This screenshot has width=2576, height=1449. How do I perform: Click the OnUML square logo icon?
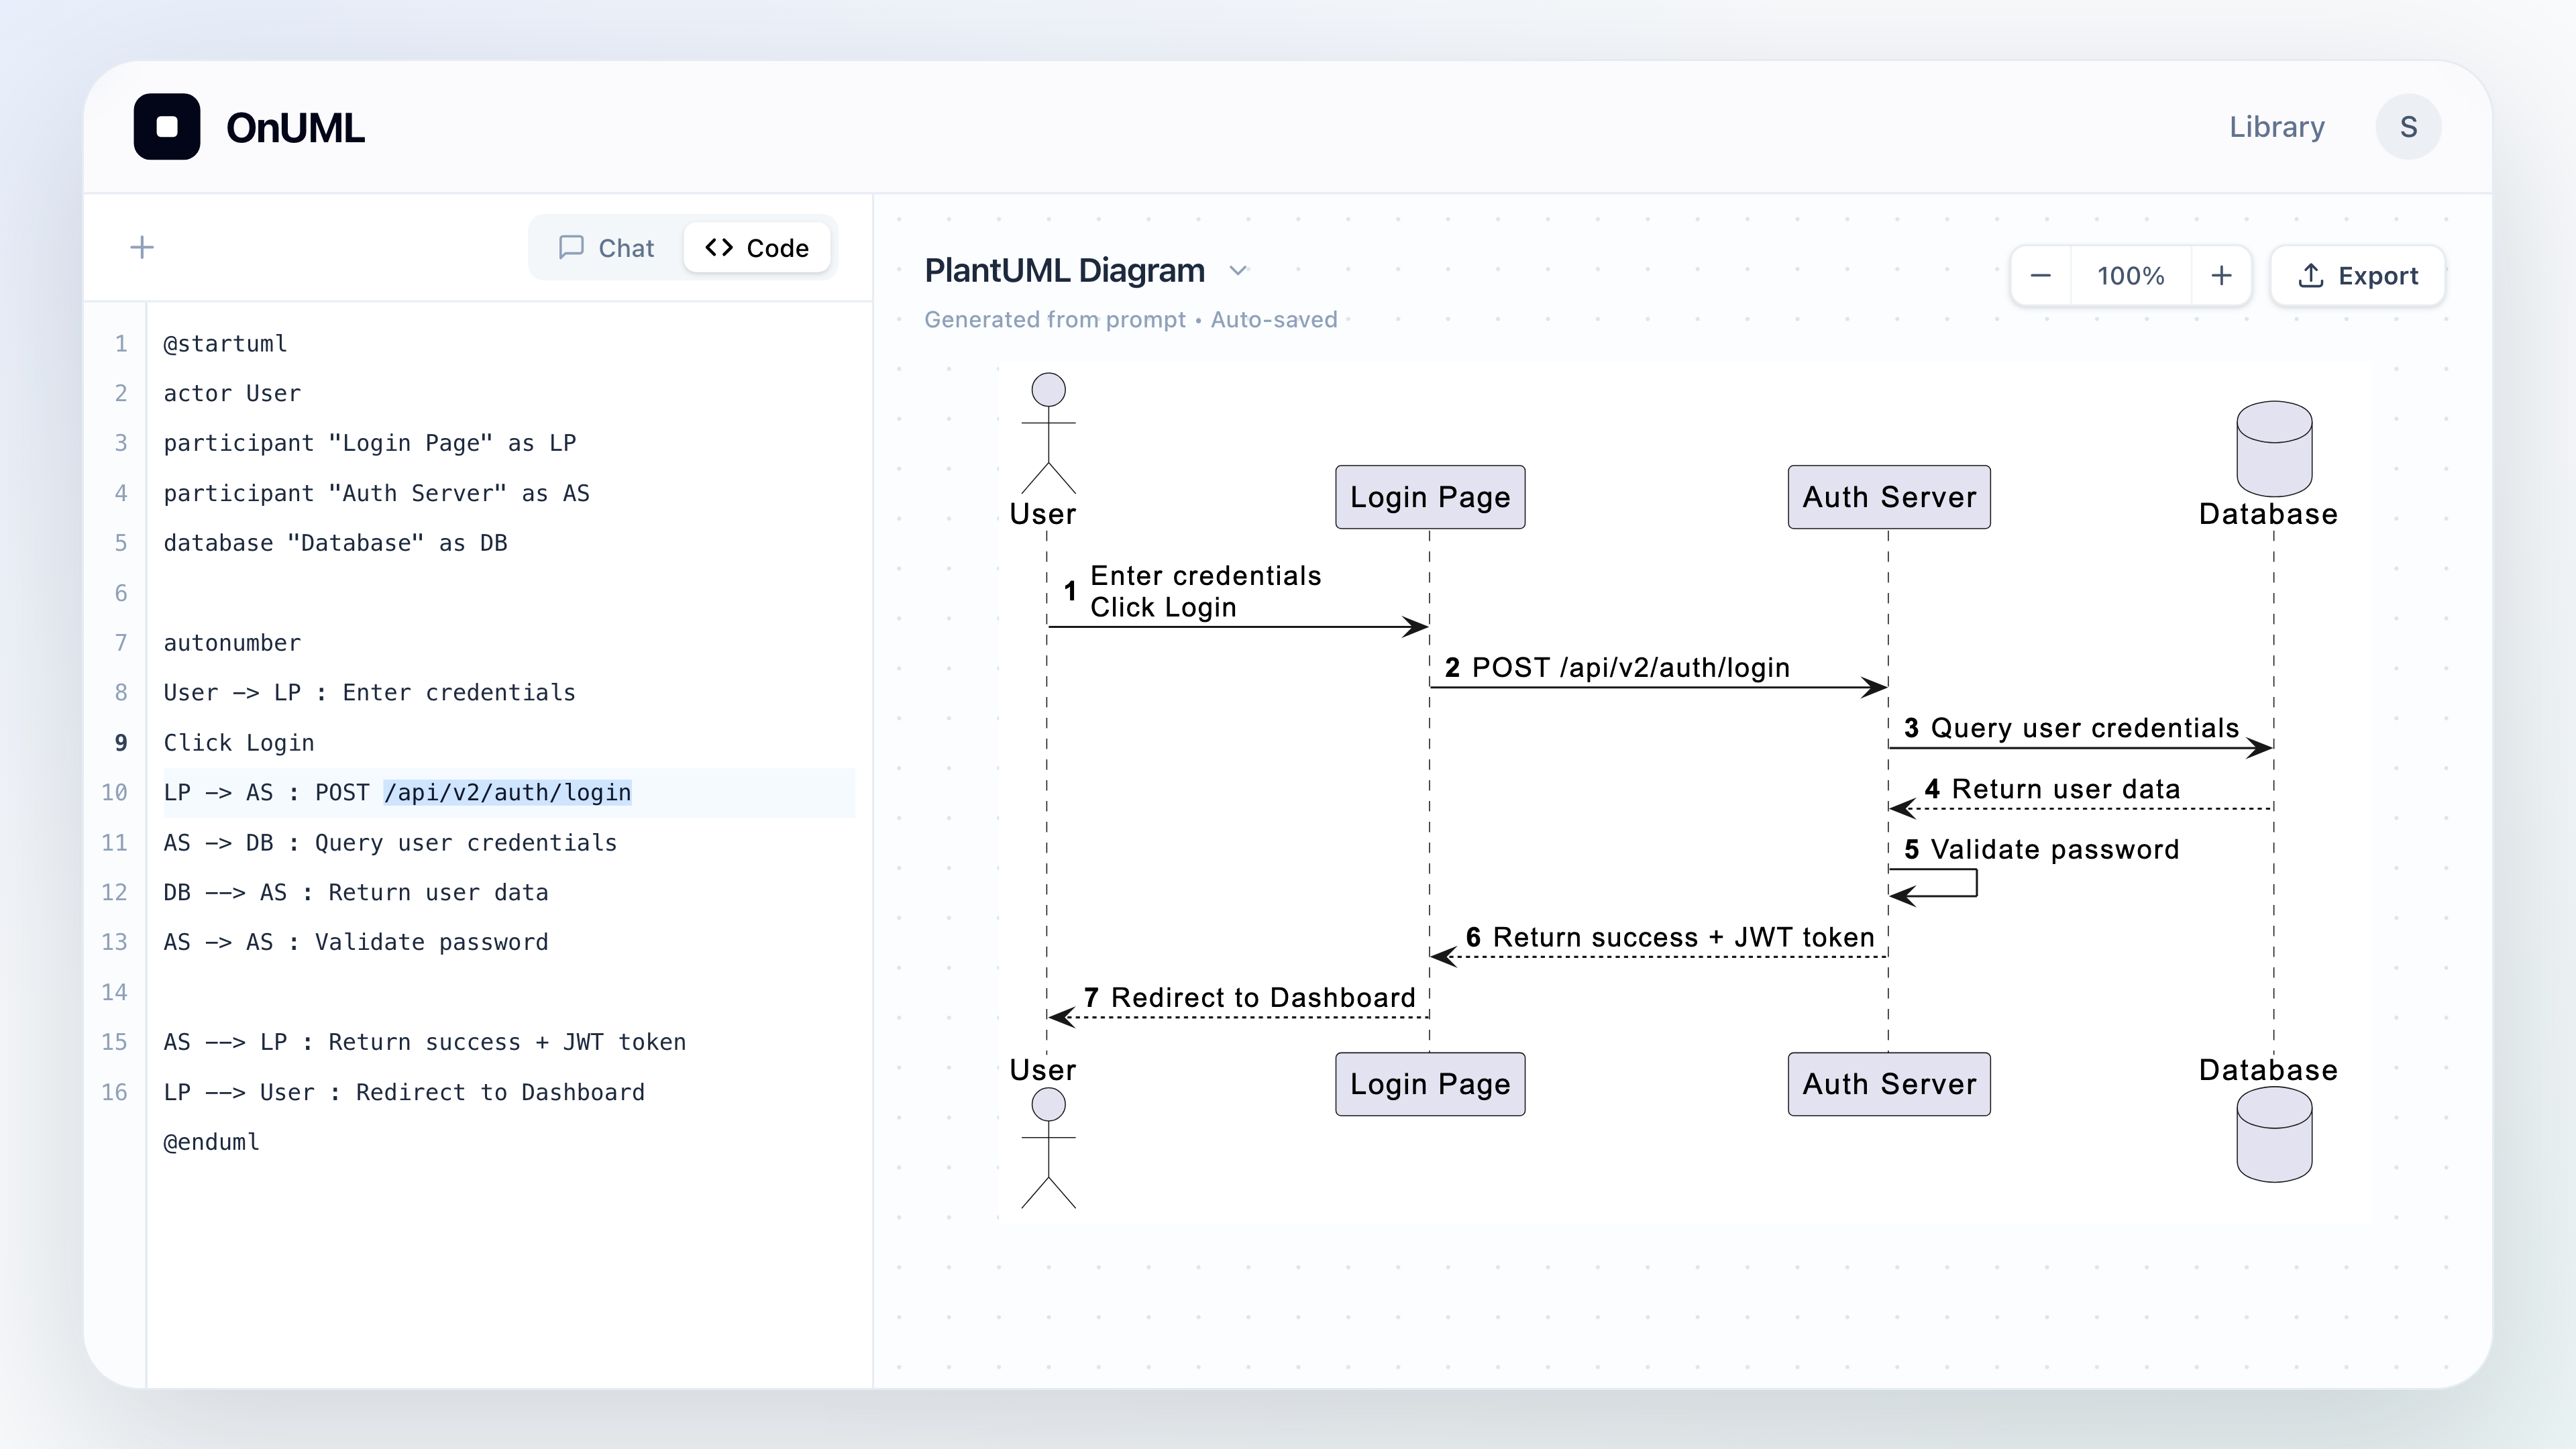point(167,127)
